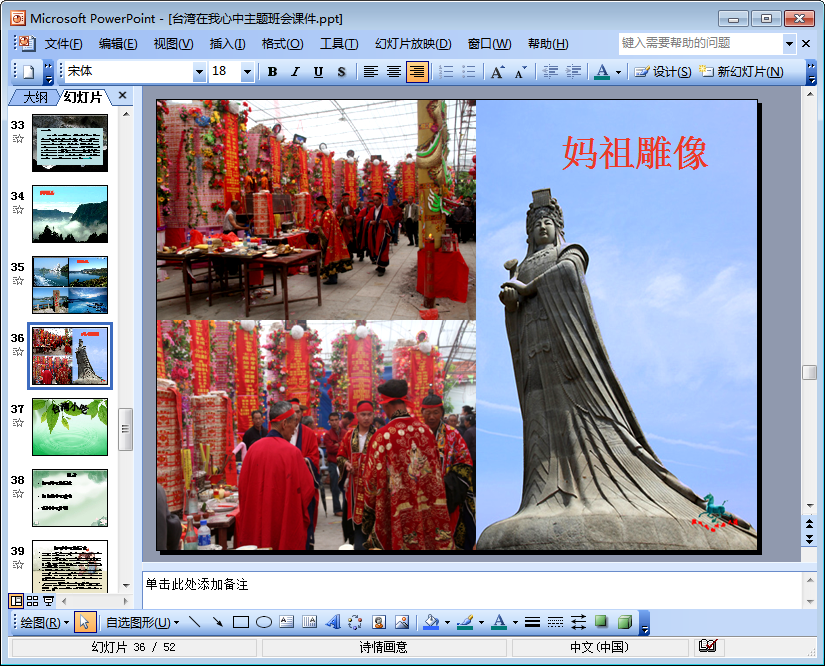The height and width of the screenshot is (666, 825).
Task: Open Slide Design pane
Action: click(662, 72)
